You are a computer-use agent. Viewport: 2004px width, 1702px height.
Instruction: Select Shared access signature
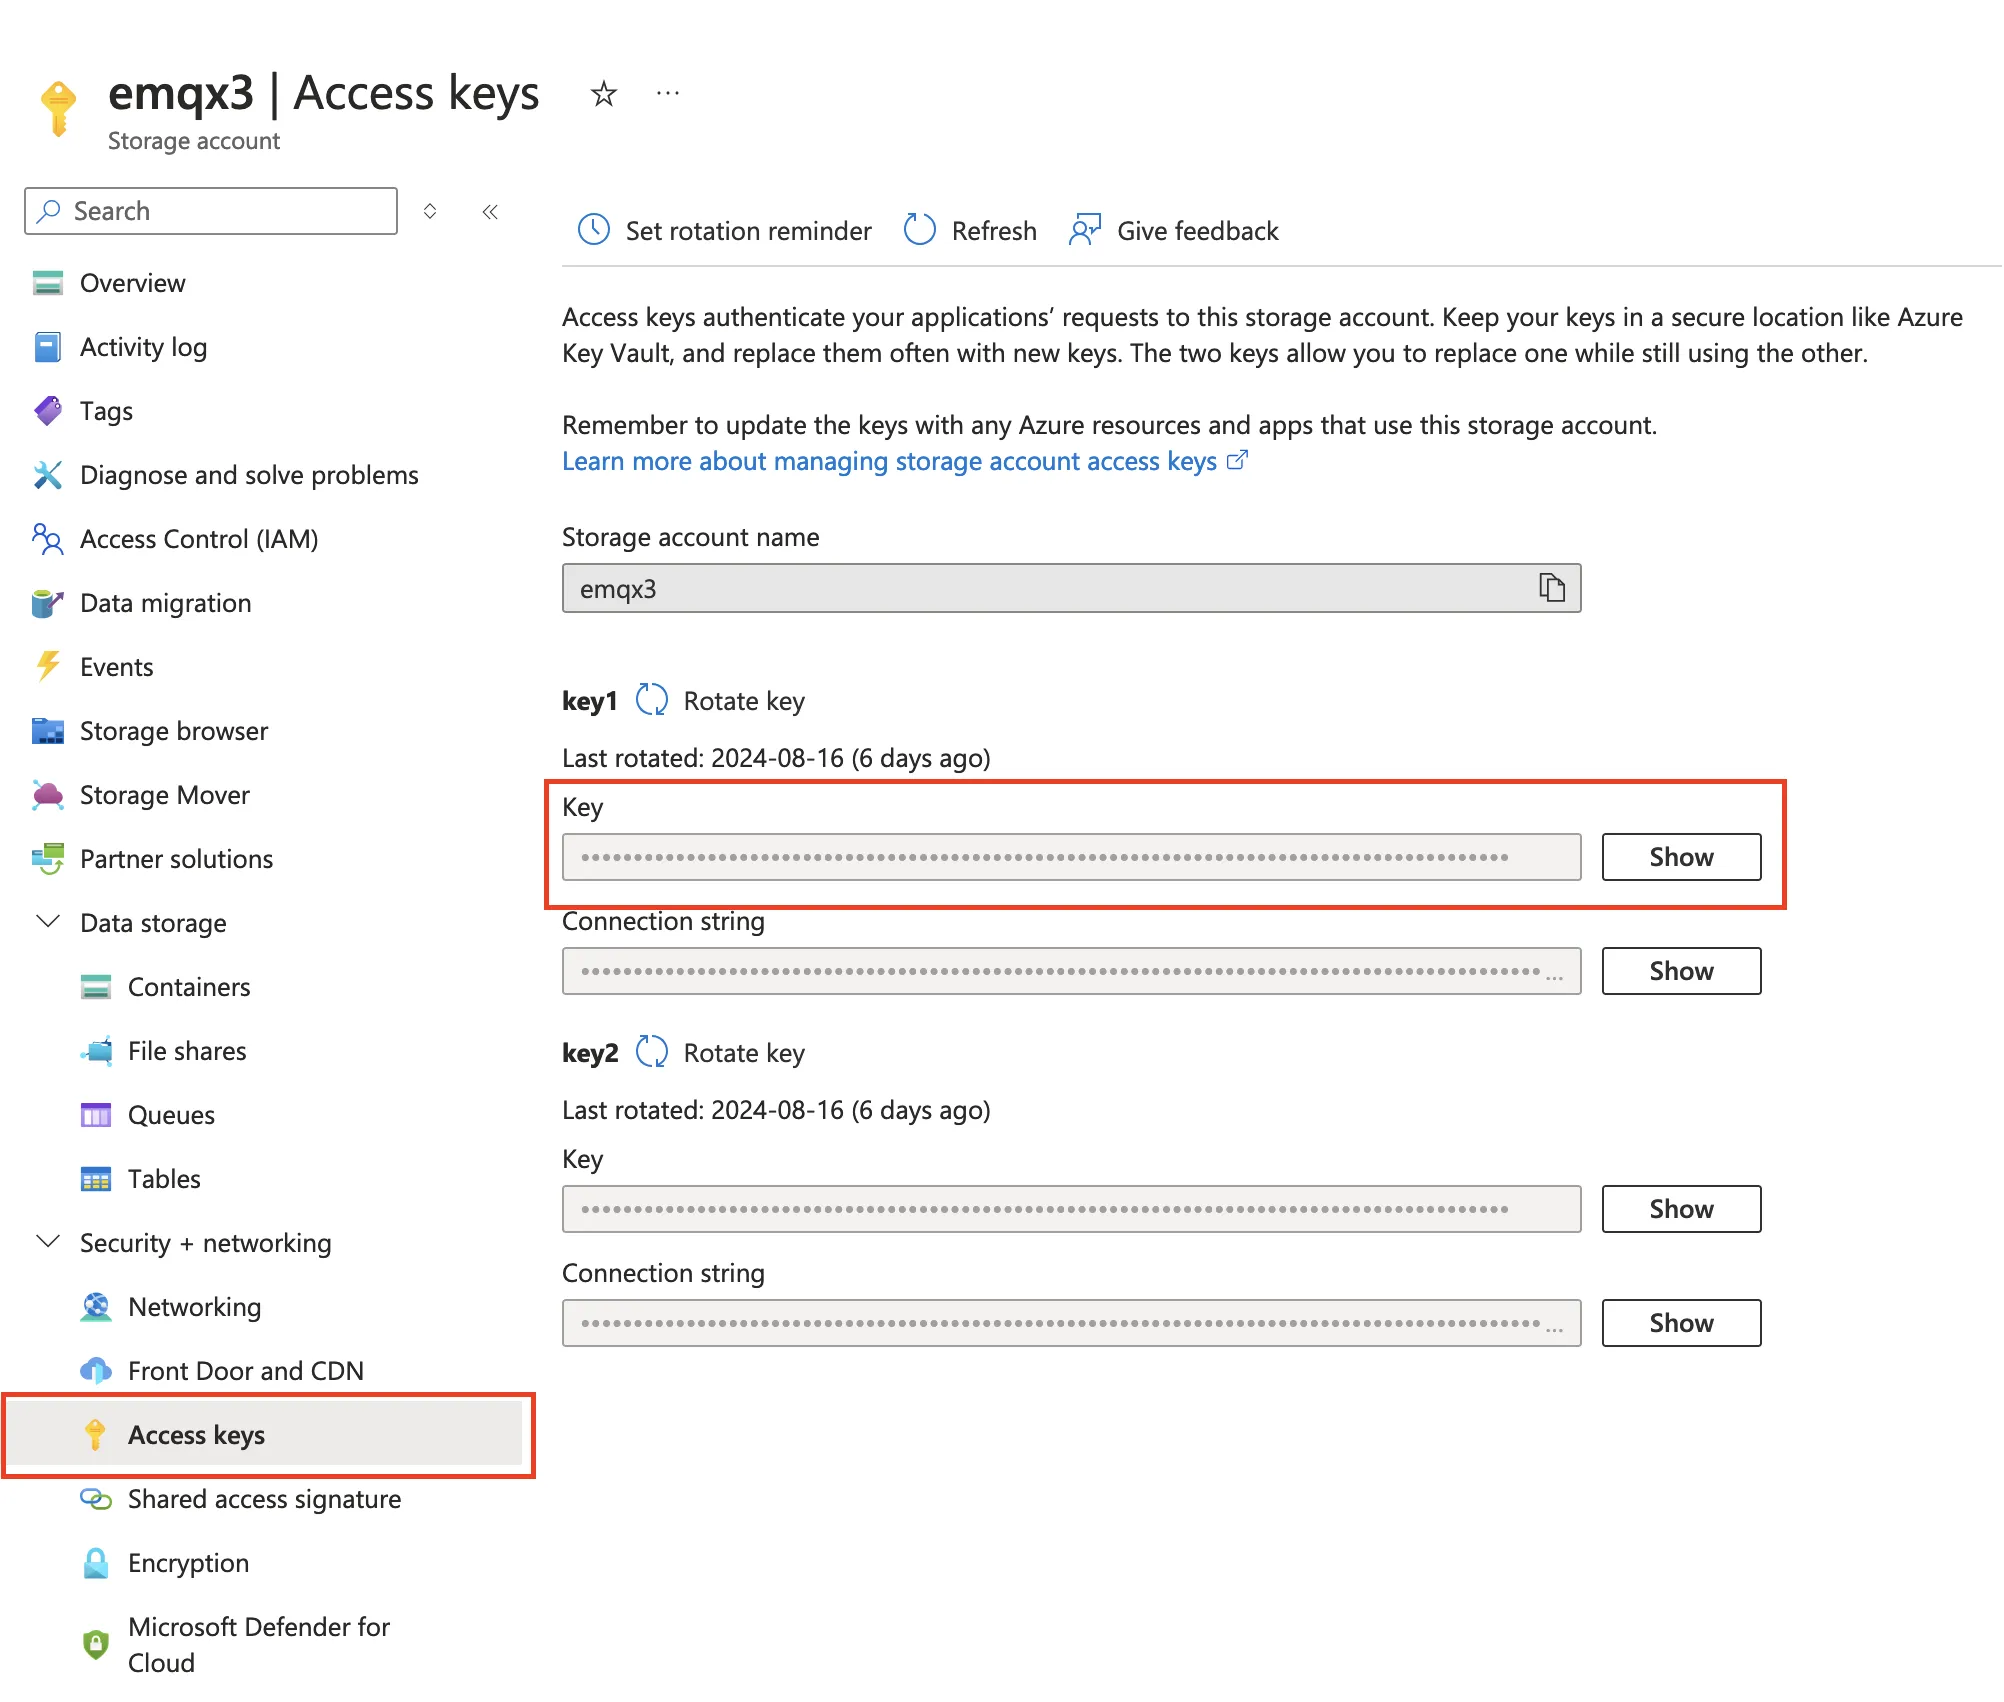(263, 1499)
